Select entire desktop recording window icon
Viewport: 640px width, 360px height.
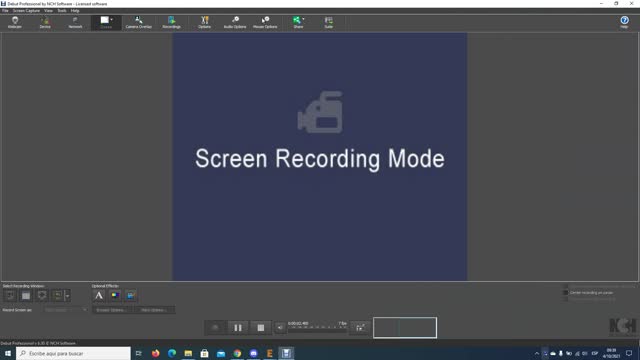click(26, 296)
